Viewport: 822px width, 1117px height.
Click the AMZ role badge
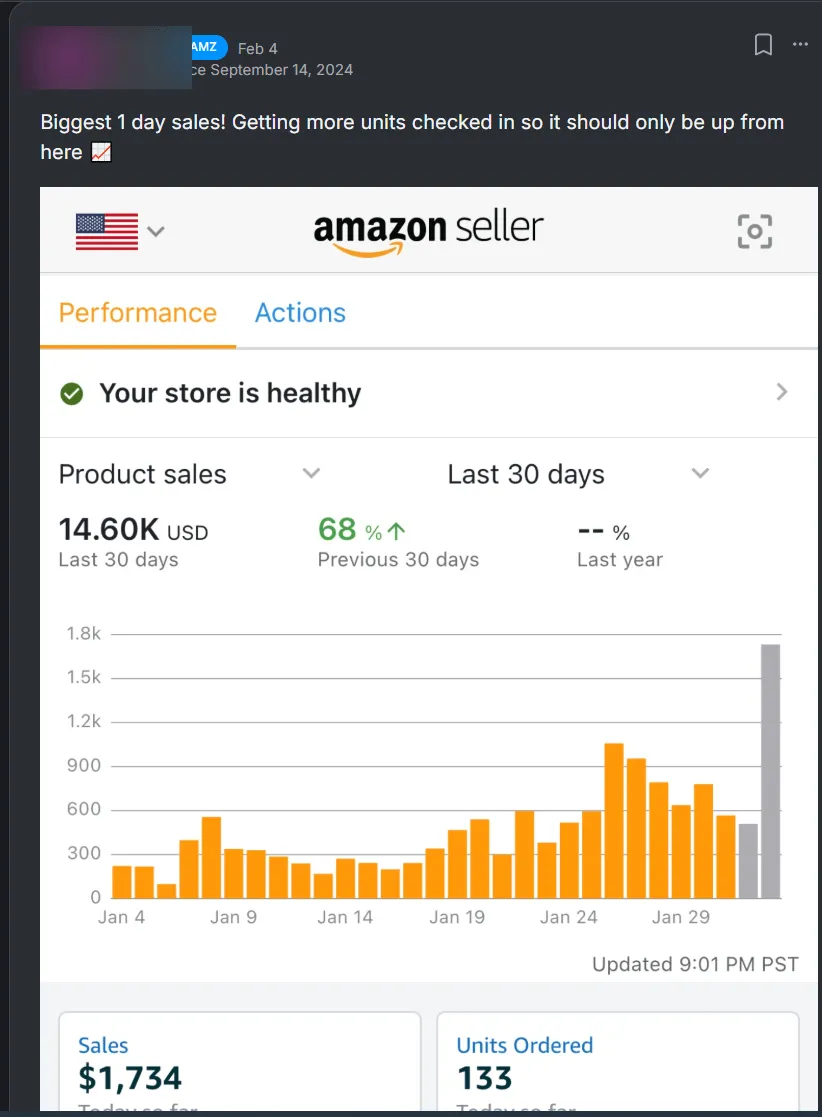click(209, 47)
